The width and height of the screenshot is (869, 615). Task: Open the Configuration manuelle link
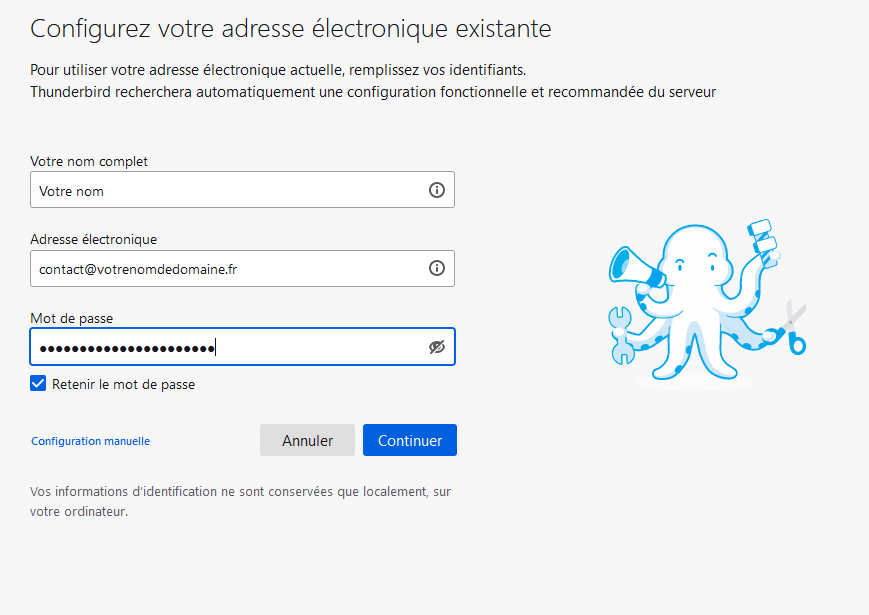(x=90, y=441)
